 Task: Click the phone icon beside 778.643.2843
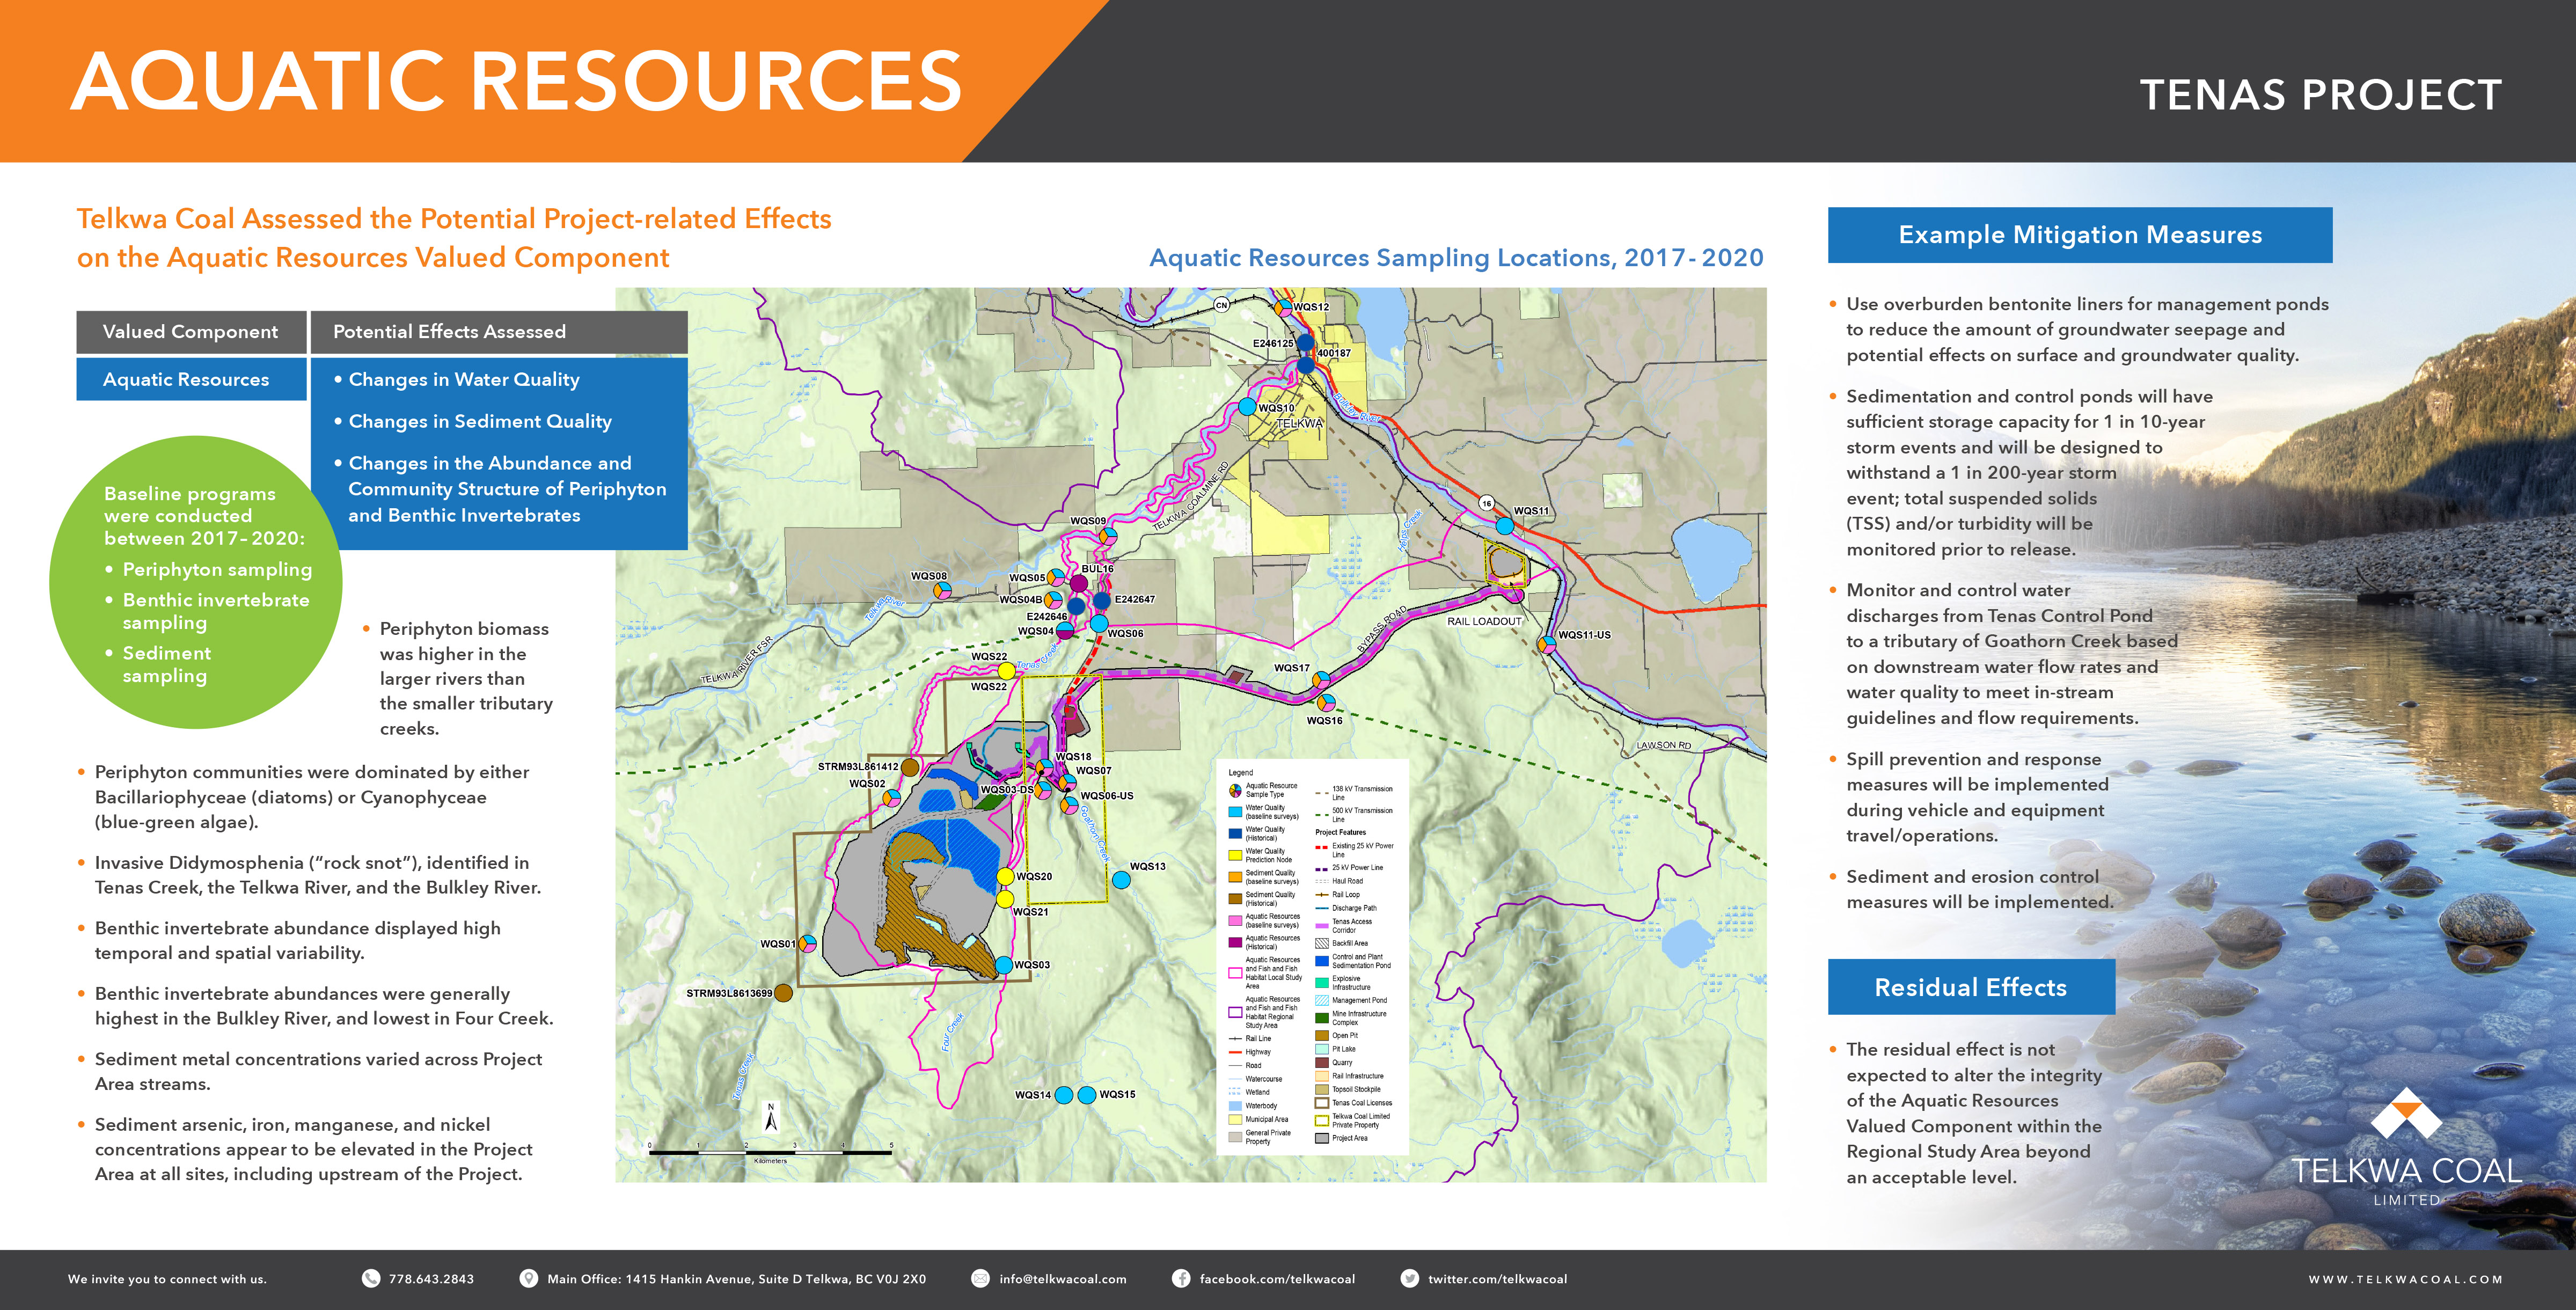pyautogui.click(x=370, y=1278)
